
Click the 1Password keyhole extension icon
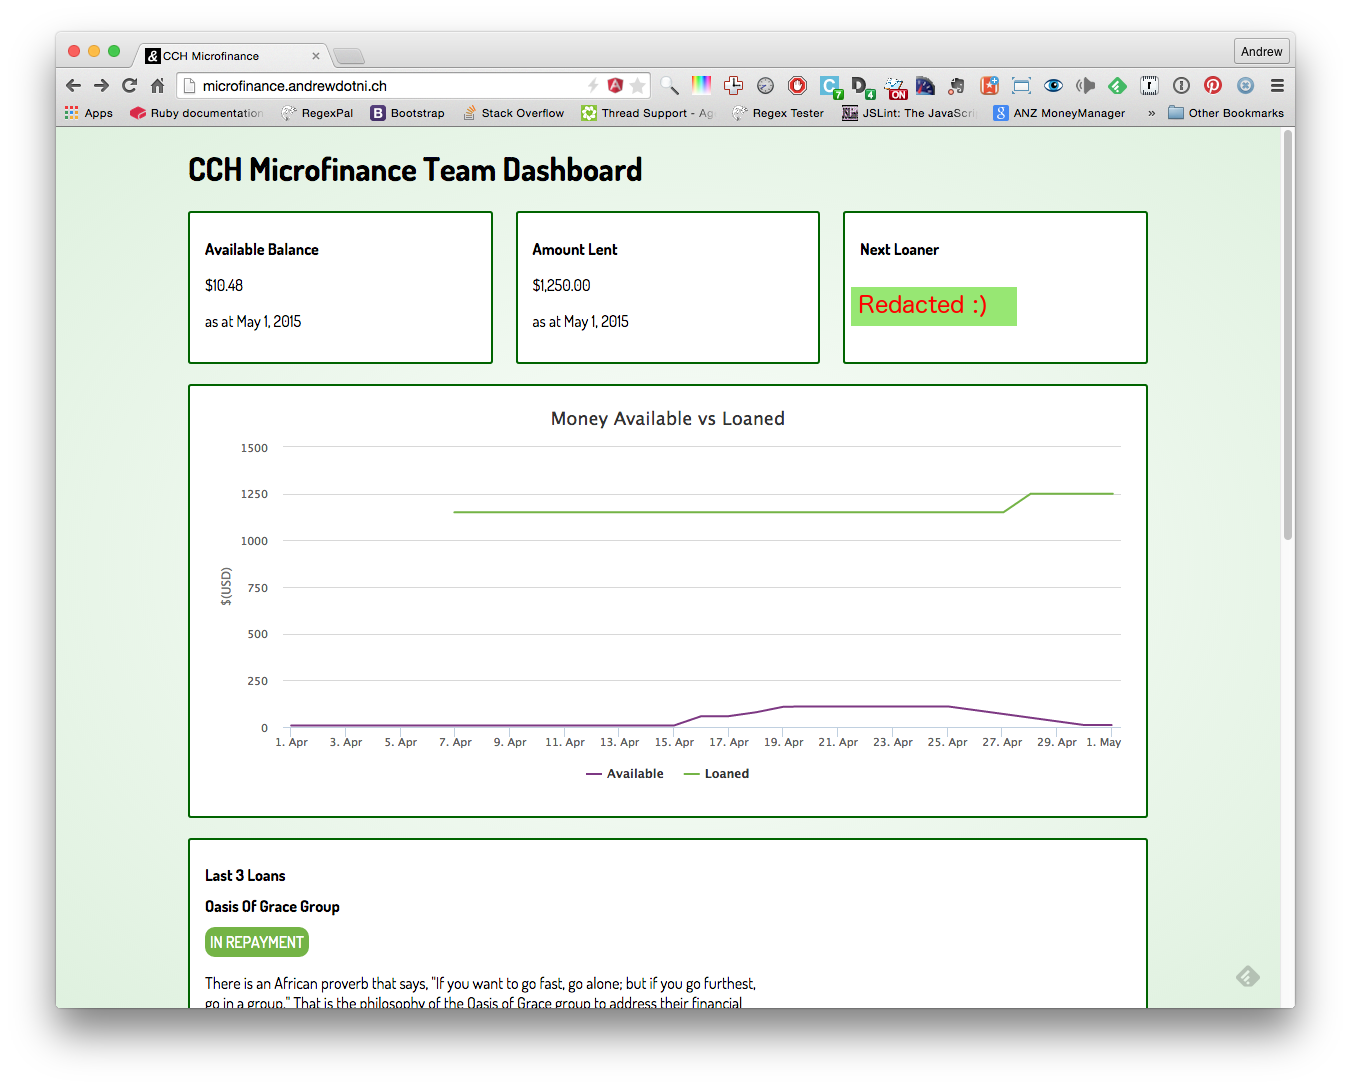point(1181,86)
